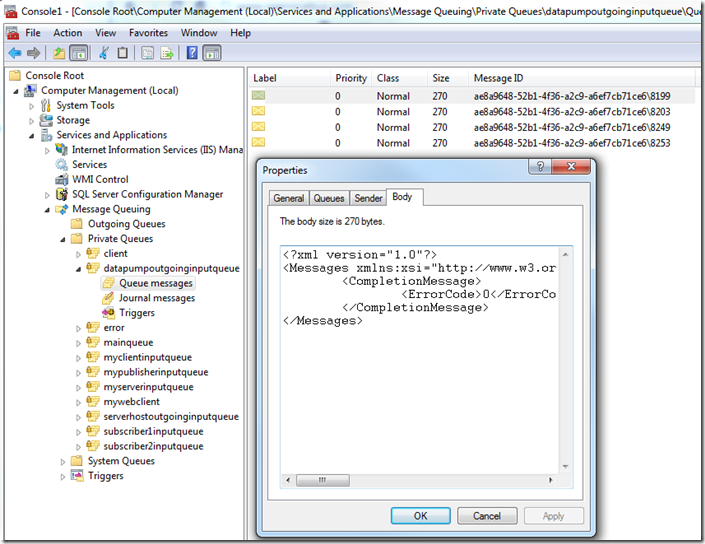
Task: Click OK in Properties dialog
Action: (420, 516)
